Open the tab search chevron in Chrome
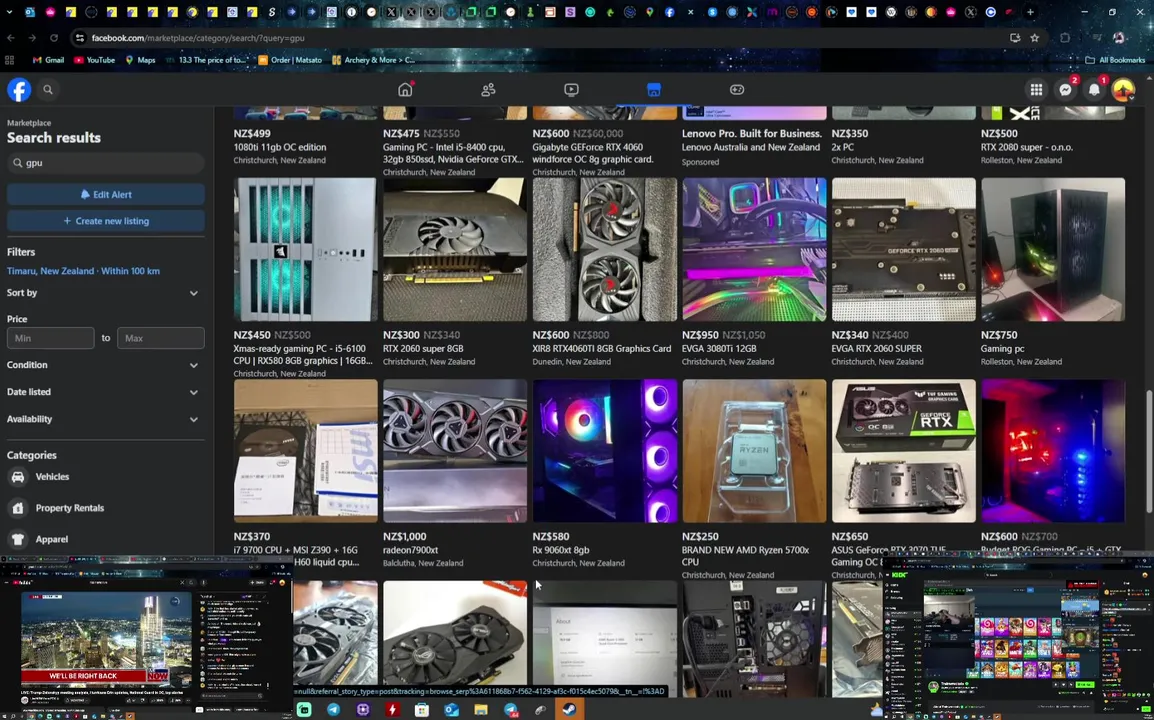 coord(9,12)
